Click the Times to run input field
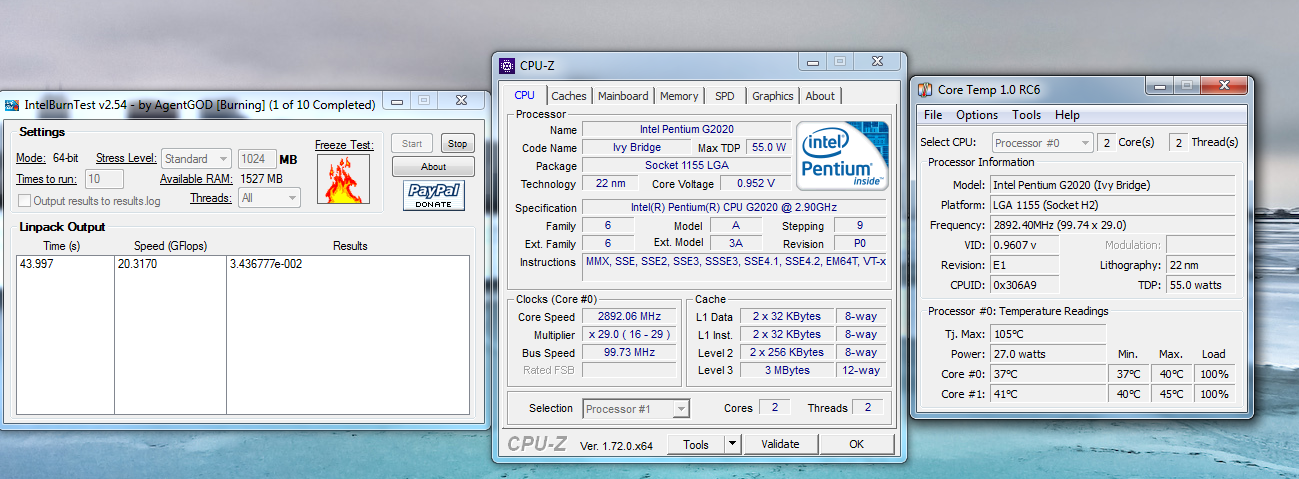1299x479 pixels. point(105,179)
